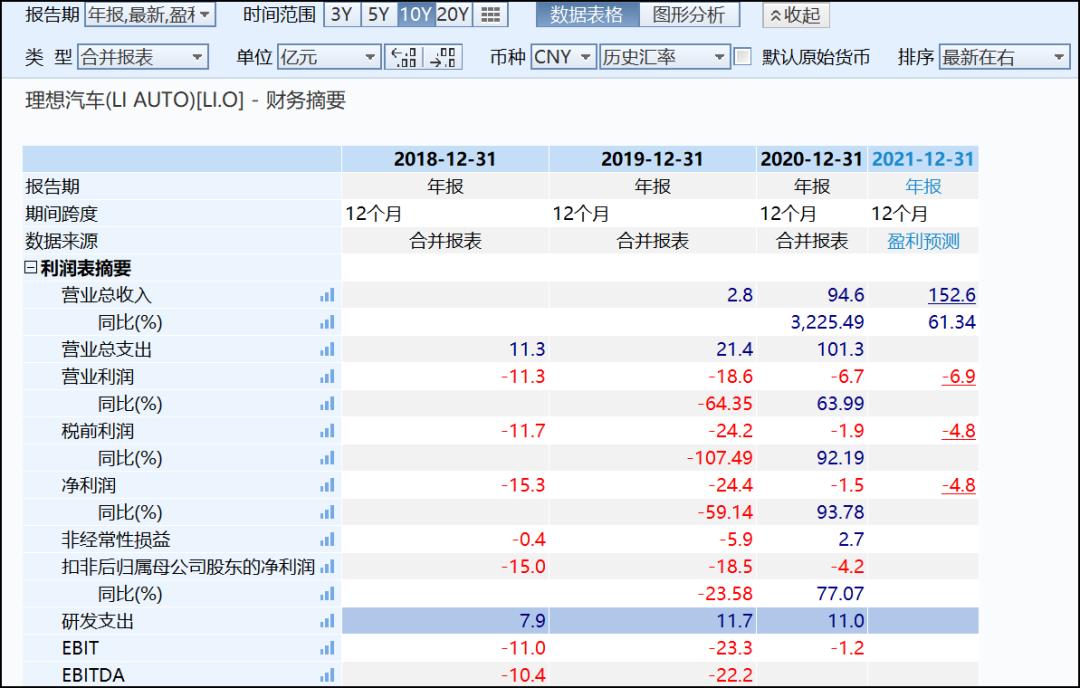The image size is (1080, 688).
Task: Switch to 数据表格 tab
Action: [588, 14]
